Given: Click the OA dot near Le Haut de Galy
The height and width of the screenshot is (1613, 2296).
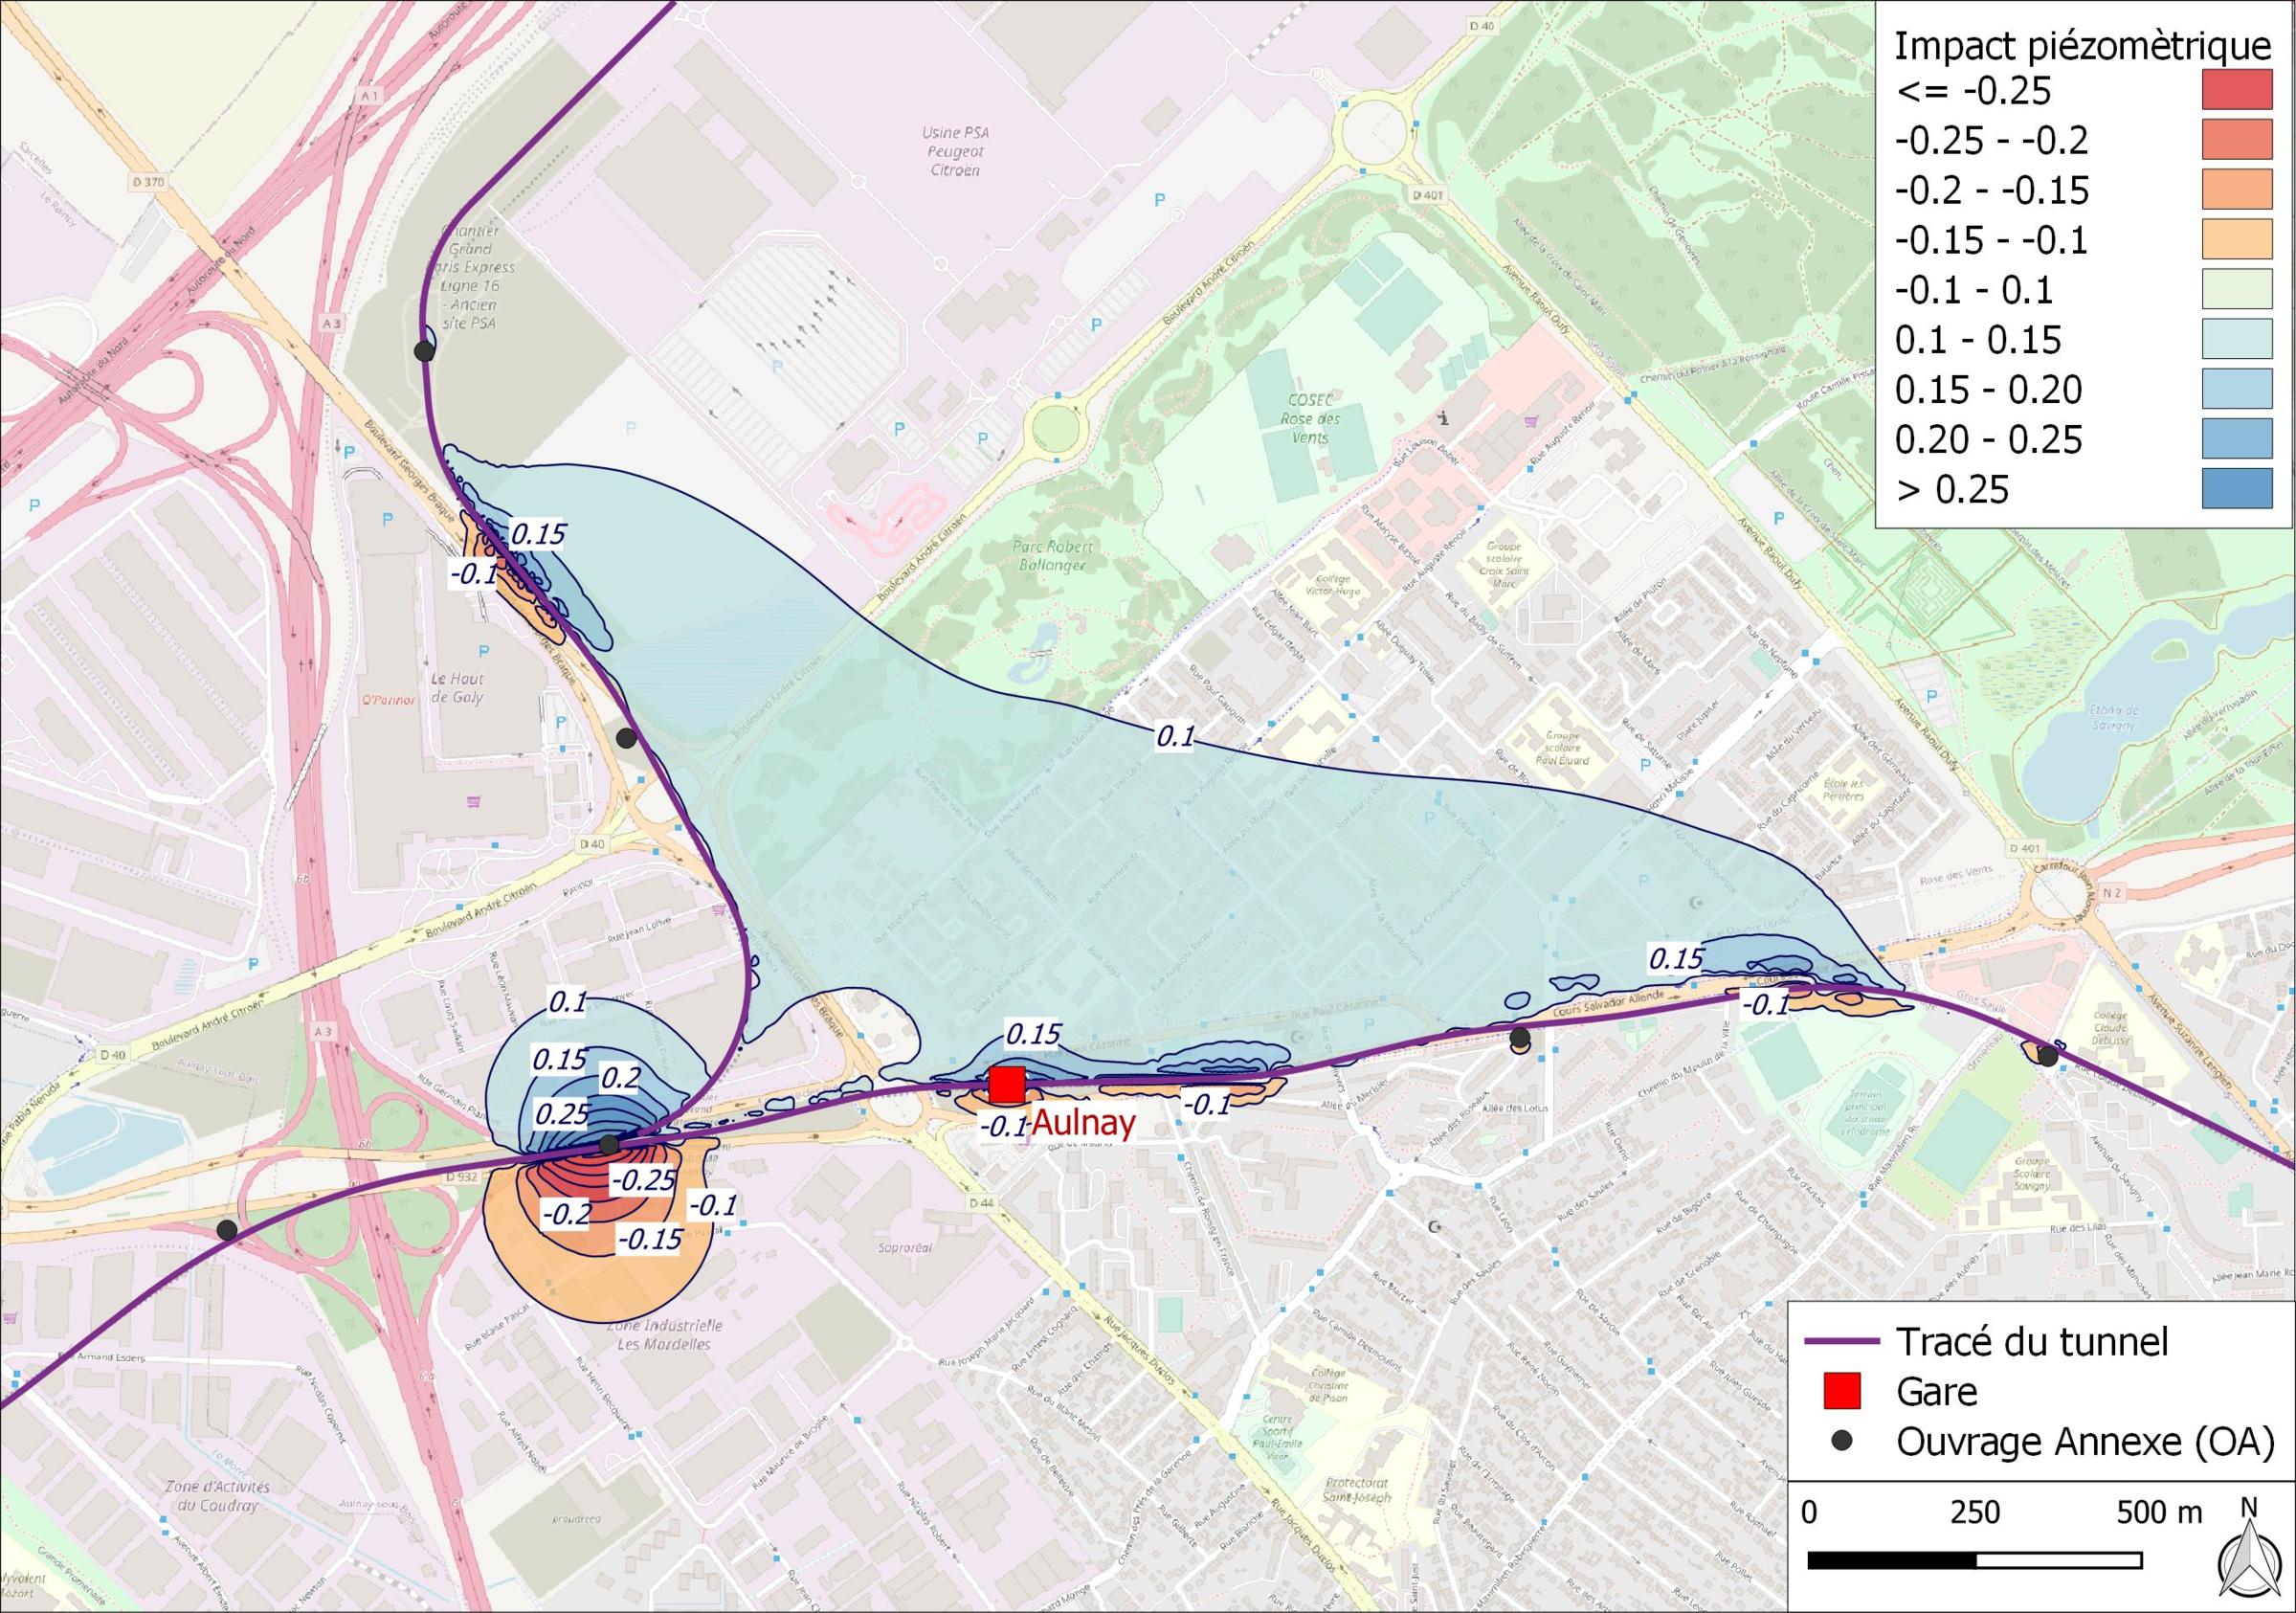Looking at the screenshot, I should pos(626,738).
